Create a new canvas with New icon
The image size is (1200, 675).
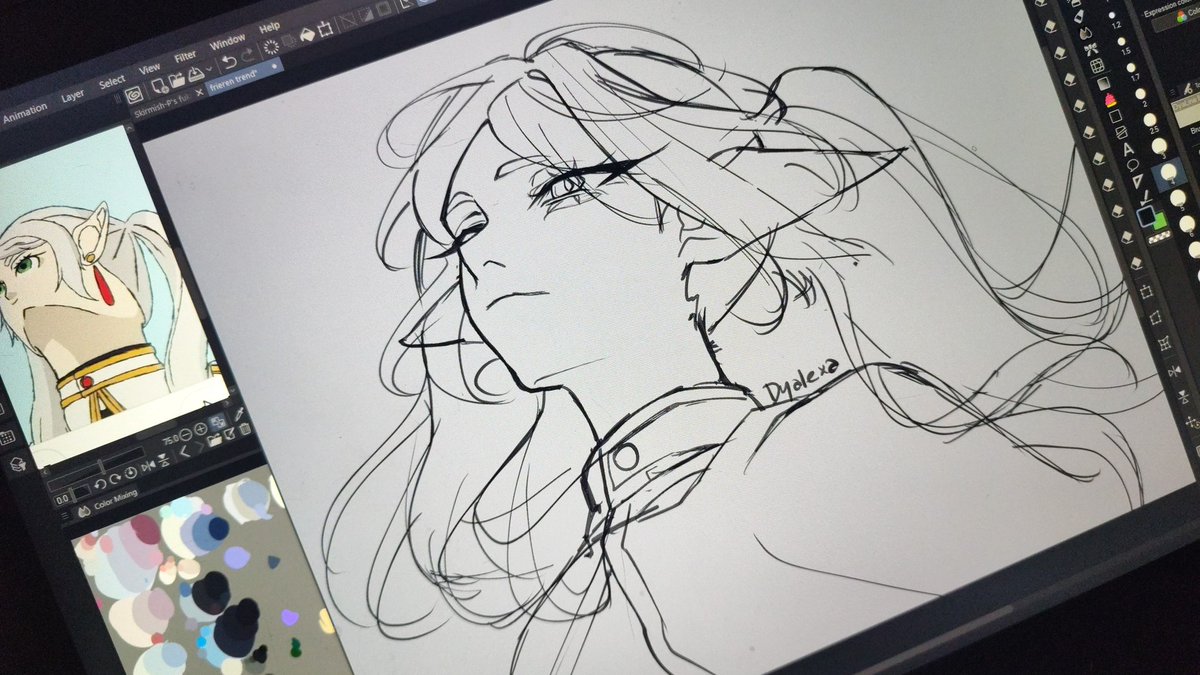(159, 86)
